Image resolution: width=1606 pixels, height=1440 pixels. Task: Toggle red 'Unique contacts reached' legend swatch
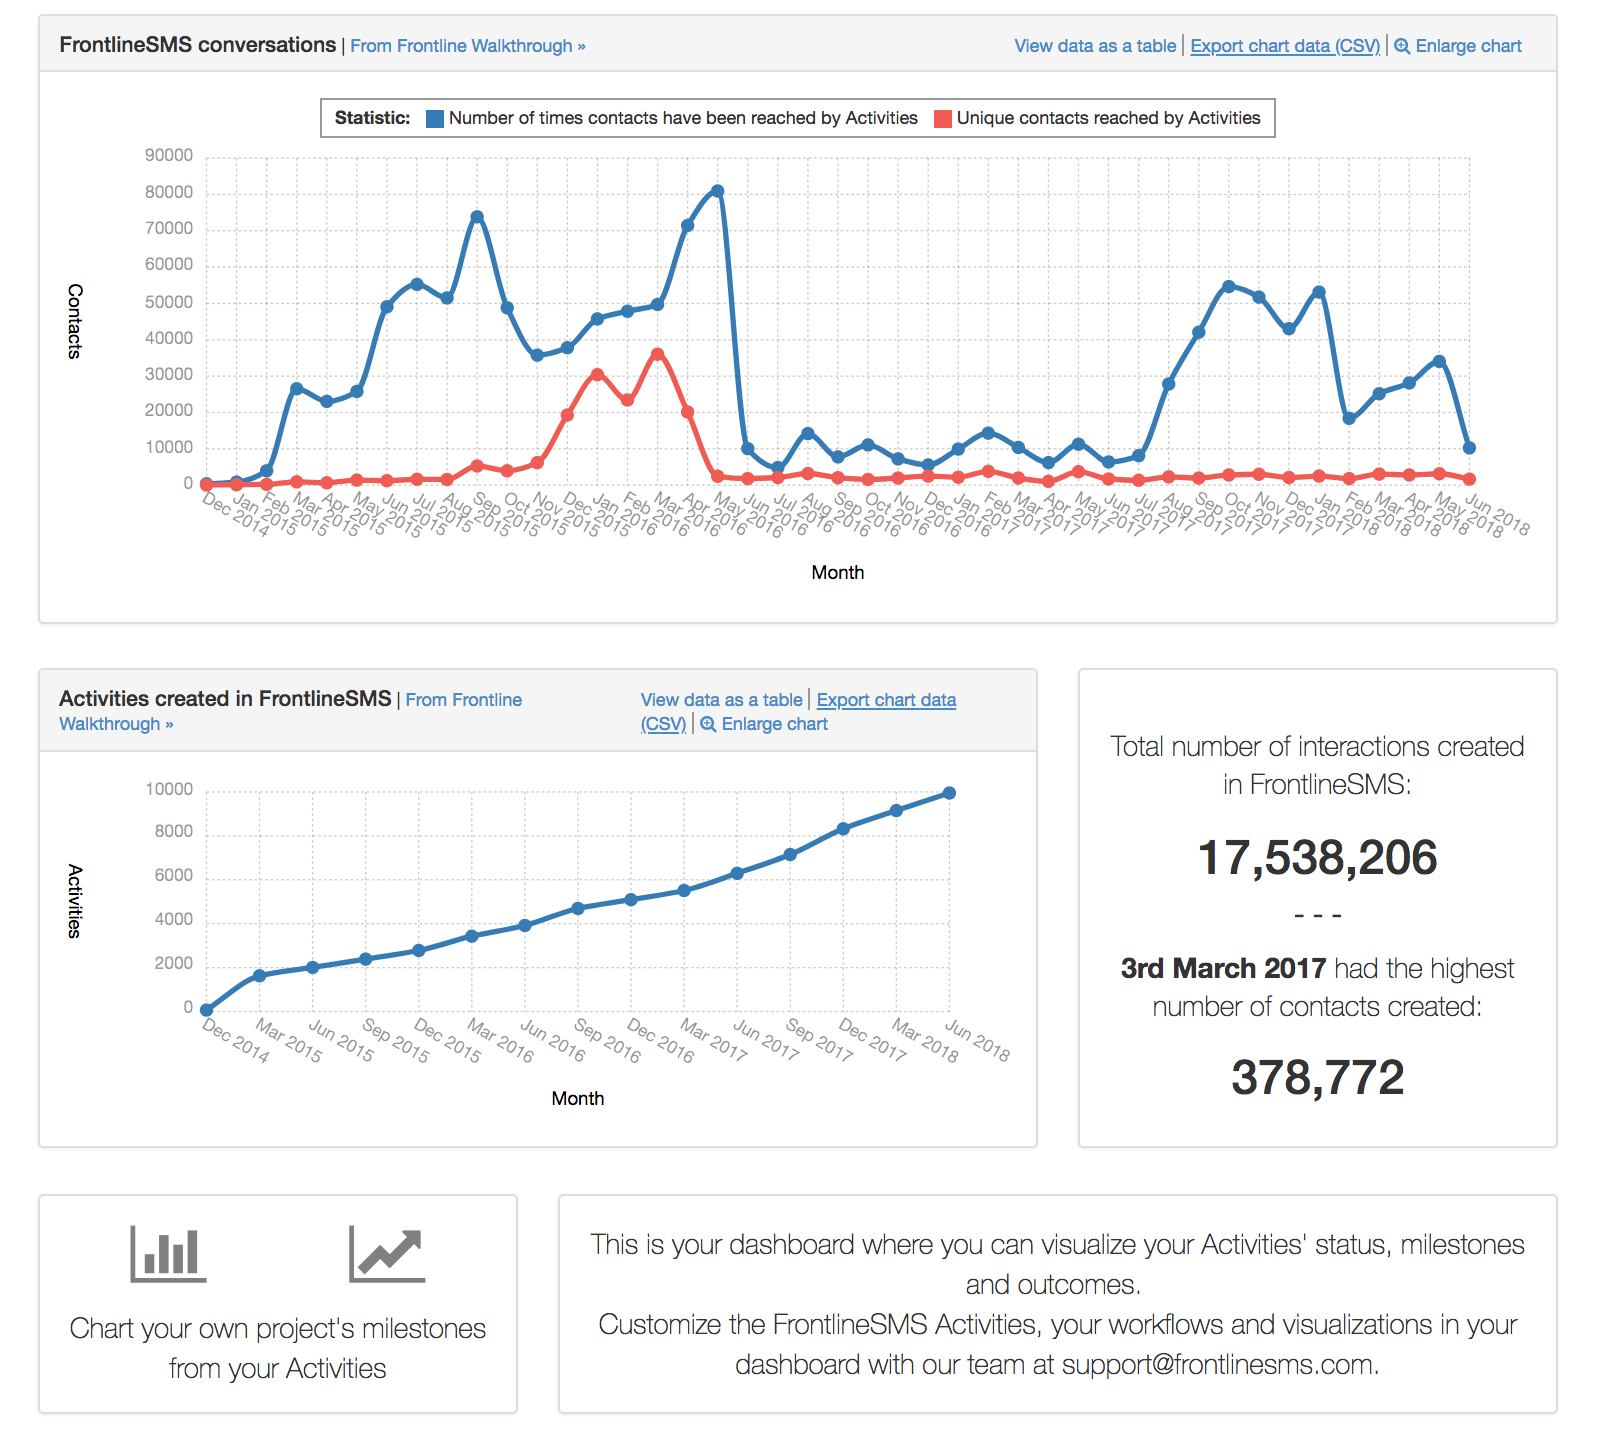point(943,119)
